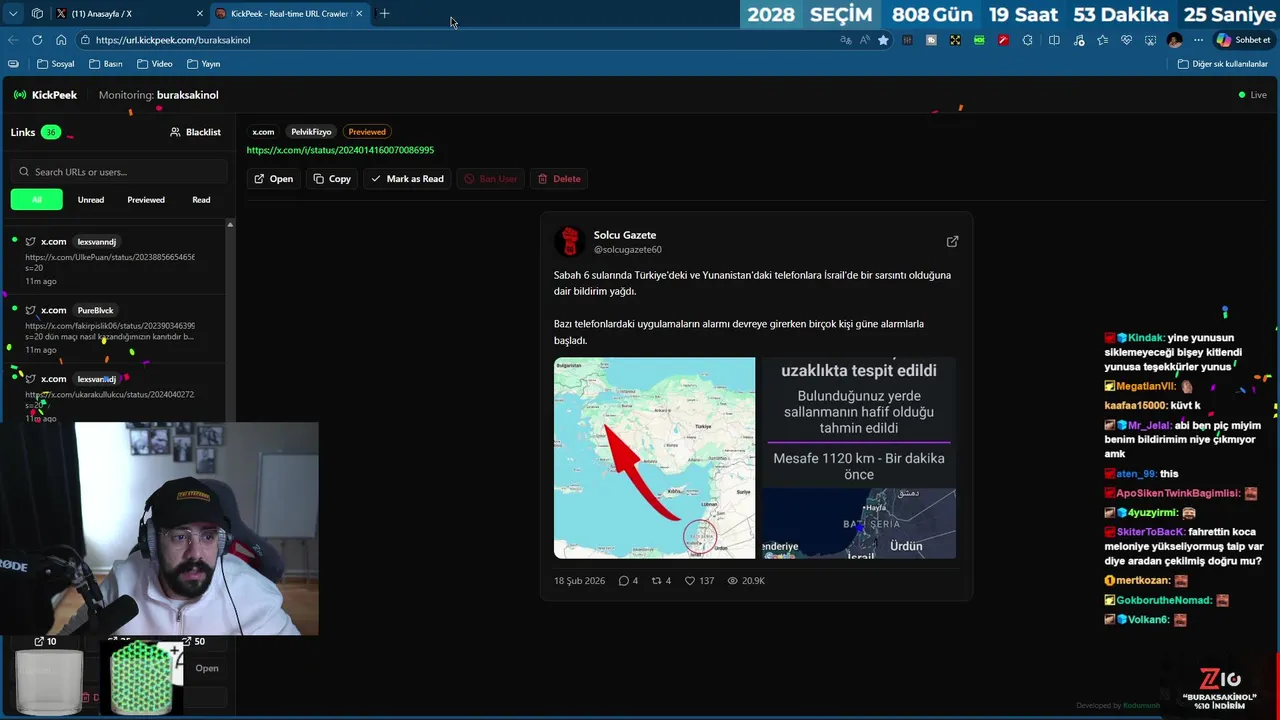1280x720 pixels.
Task: Select the Read filter tab
Action: coord(201,200)
